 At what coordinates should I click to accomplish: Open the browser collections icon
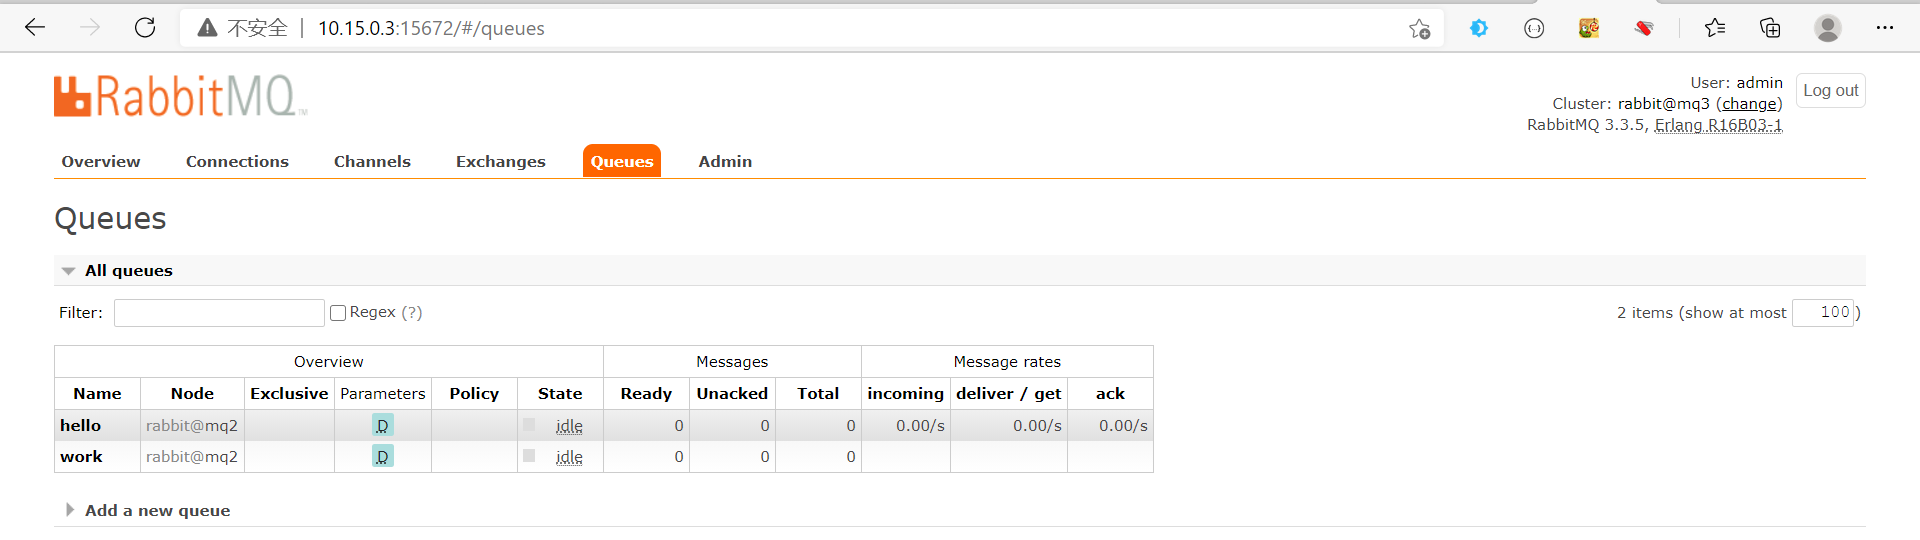(x=1770, y=28)
